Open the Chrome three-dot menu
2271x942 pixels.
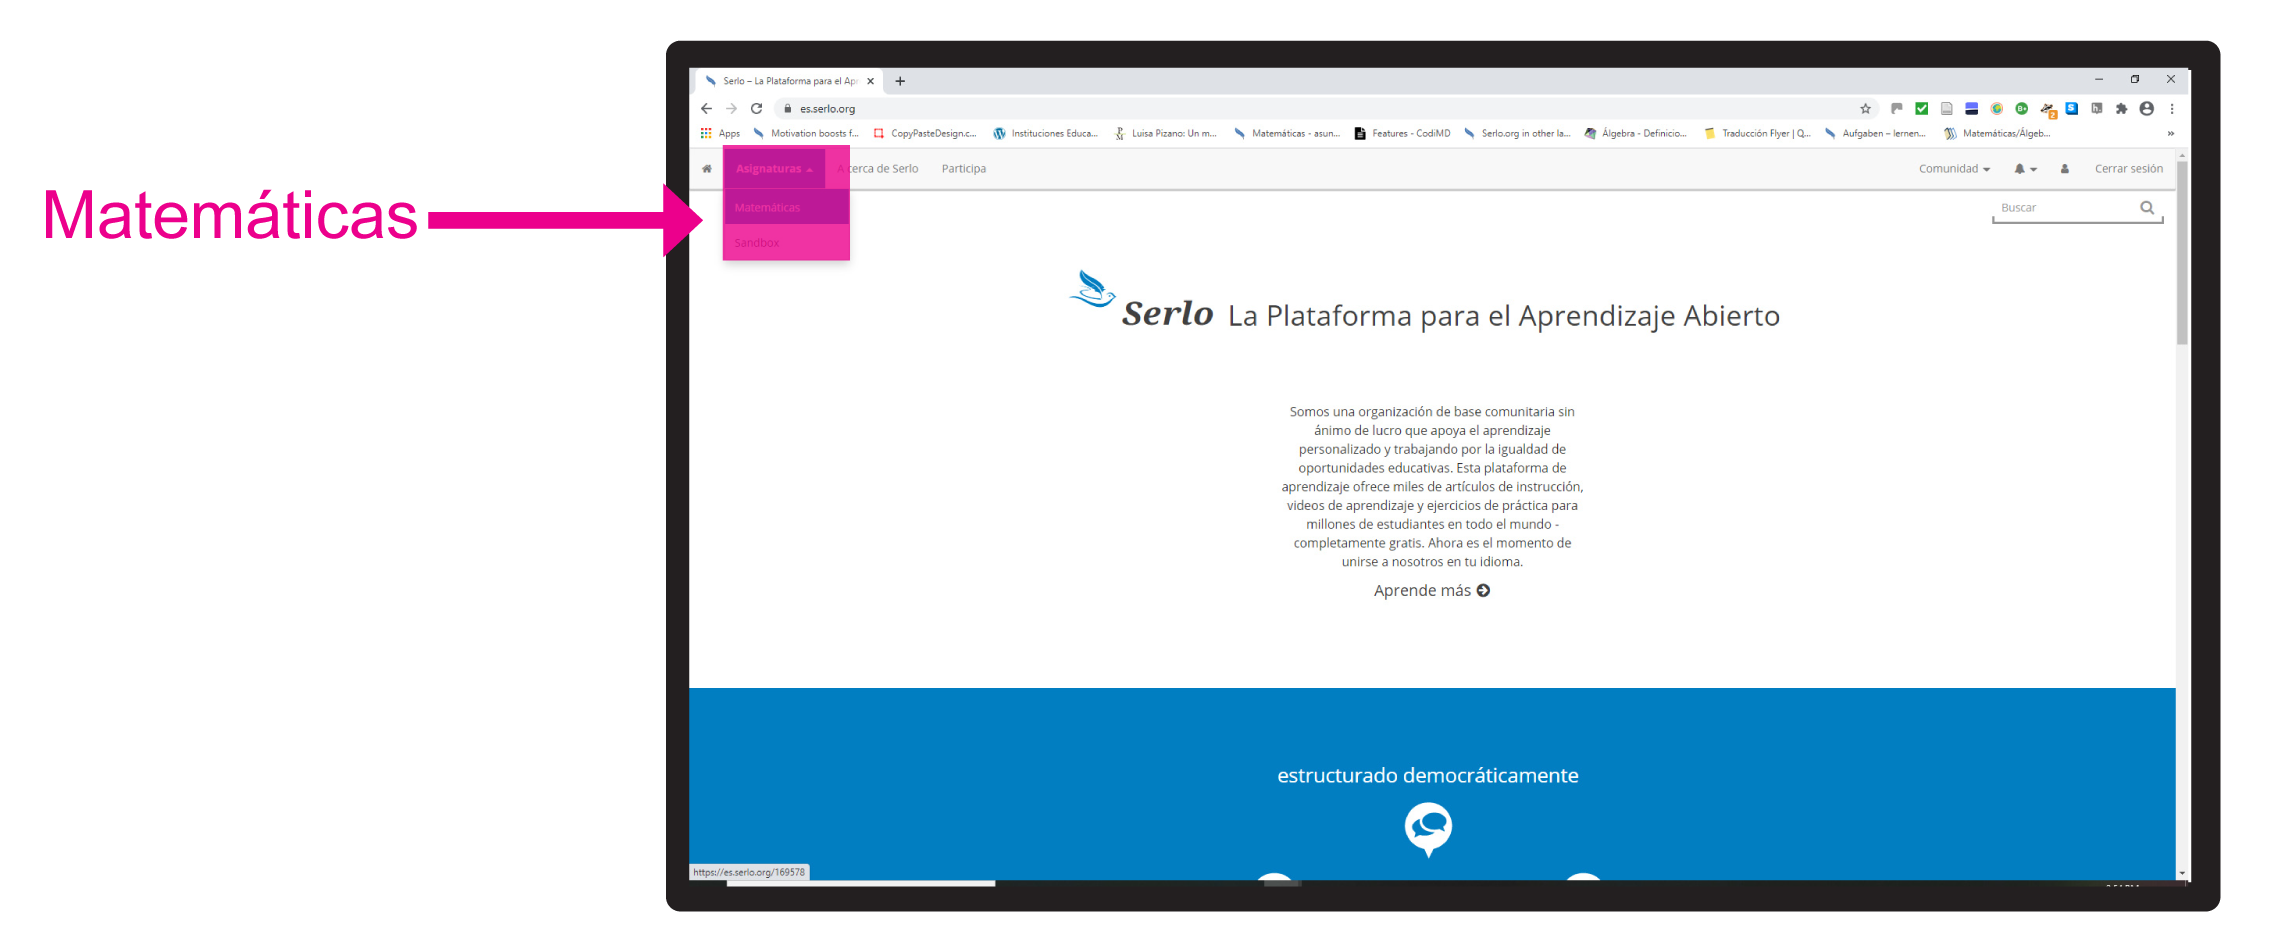(x=2172, y=109)
